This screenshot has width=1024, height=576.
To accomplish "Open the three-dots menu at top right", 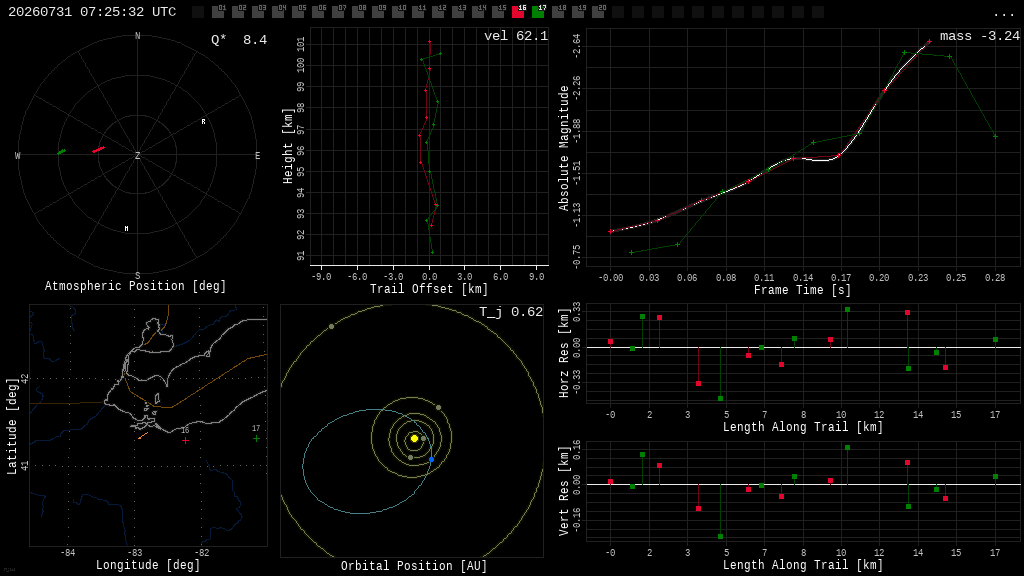I will (x=1003, y=14).
